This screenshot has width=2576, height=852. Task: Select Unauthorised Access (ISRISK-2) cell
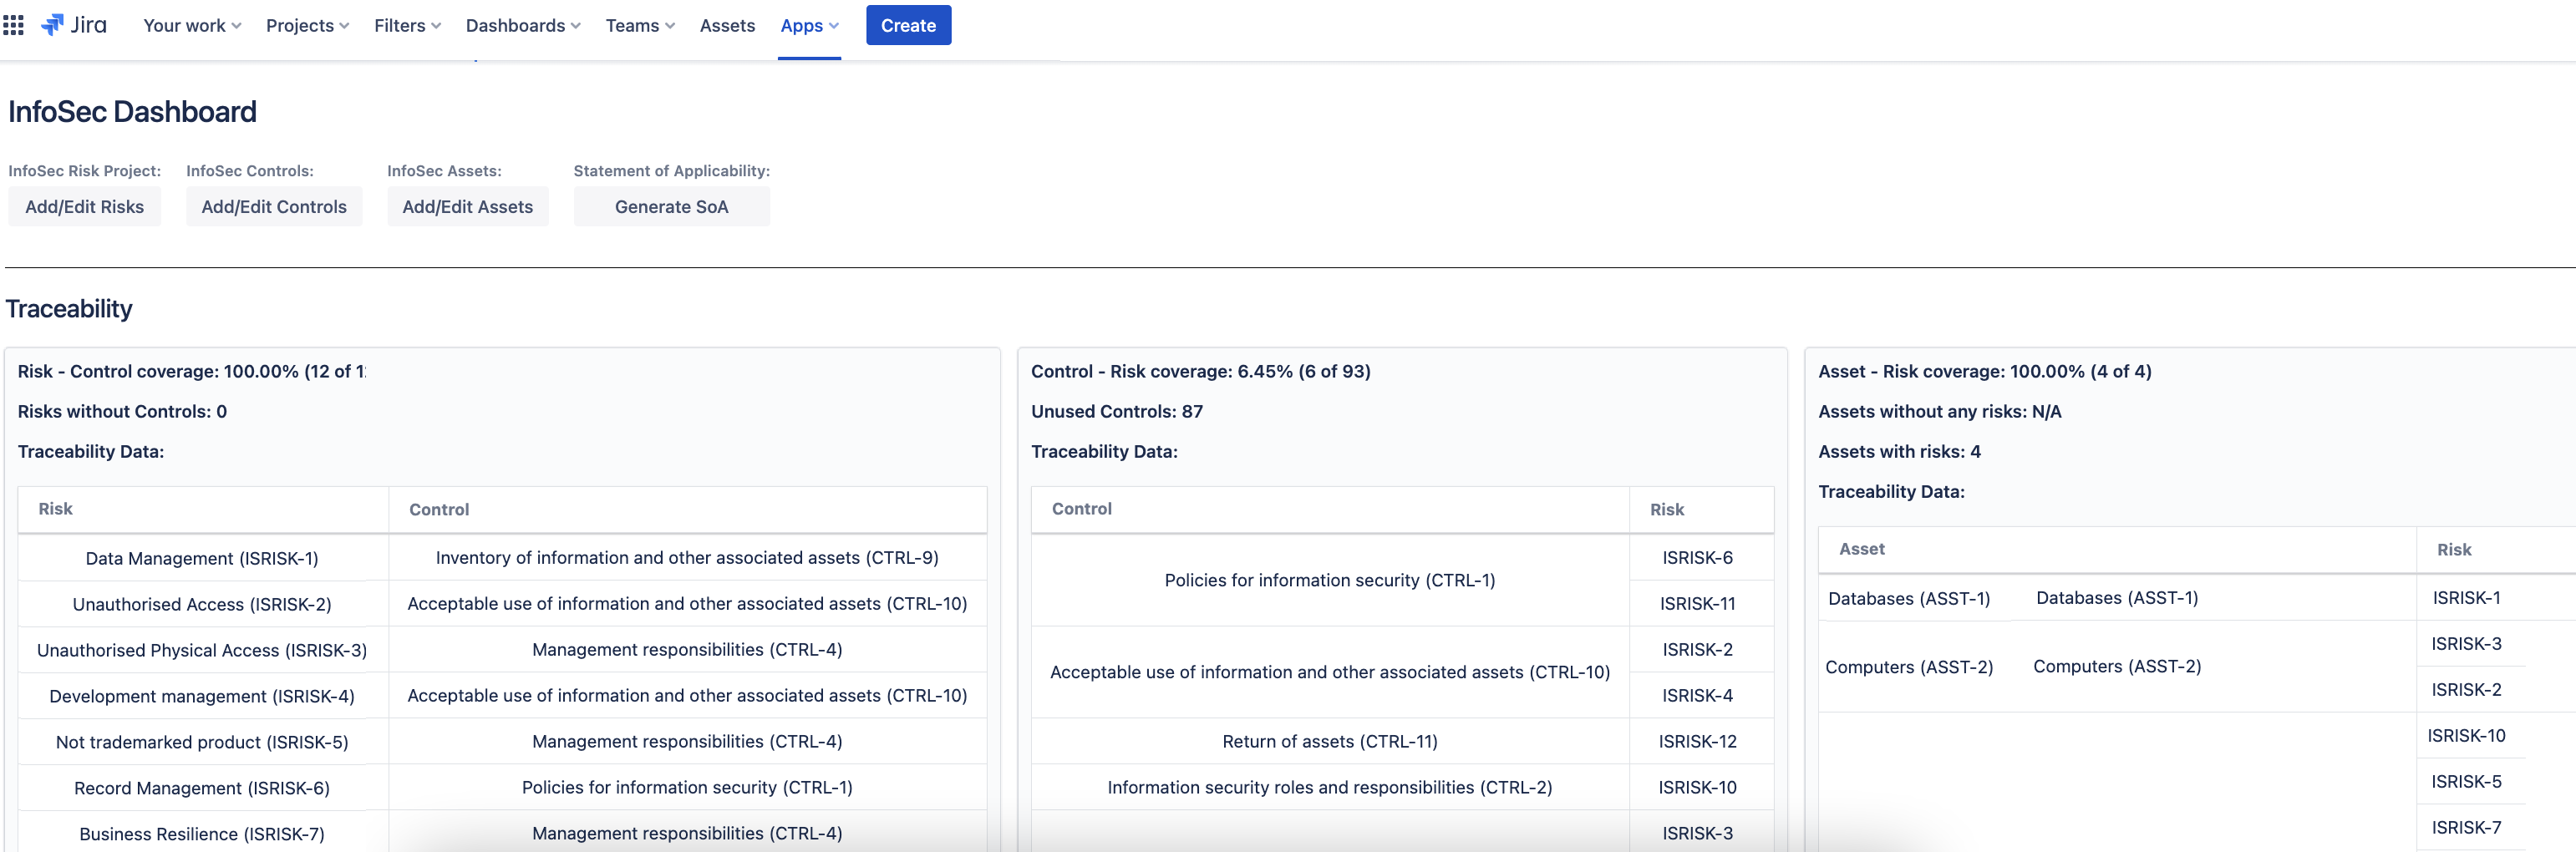coord(202,604)
